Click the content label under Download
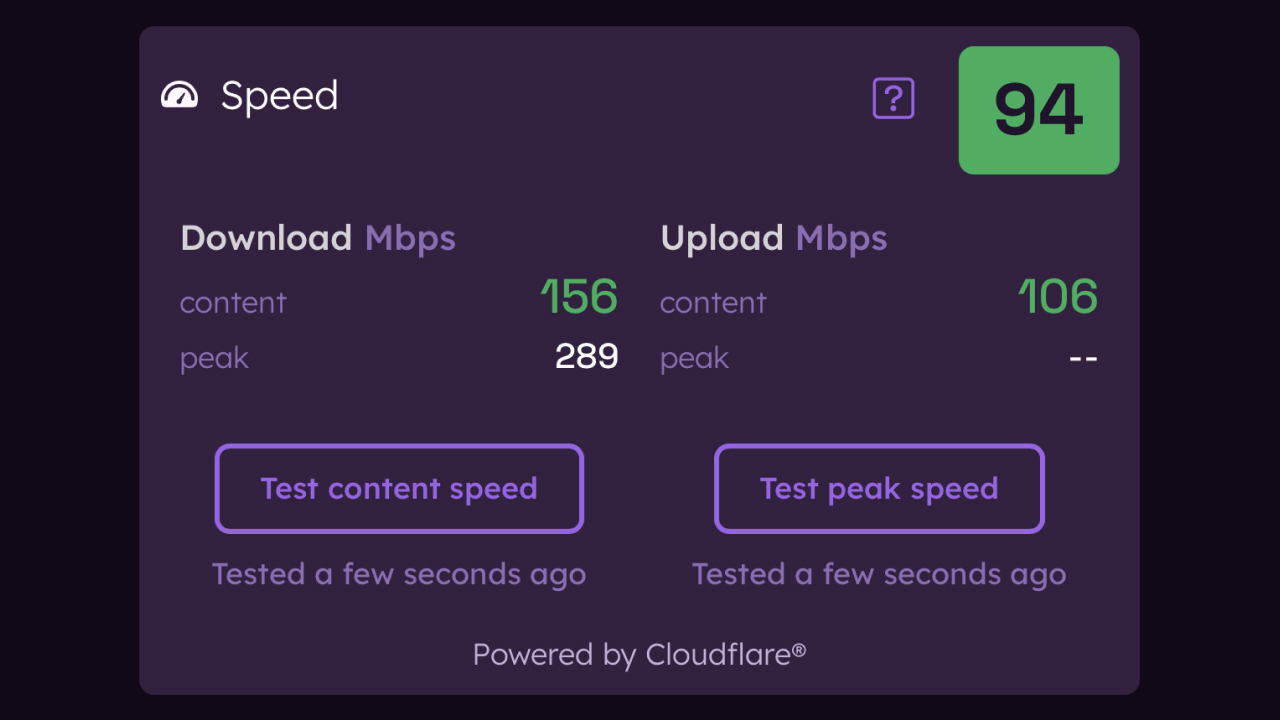 (233, 302)
